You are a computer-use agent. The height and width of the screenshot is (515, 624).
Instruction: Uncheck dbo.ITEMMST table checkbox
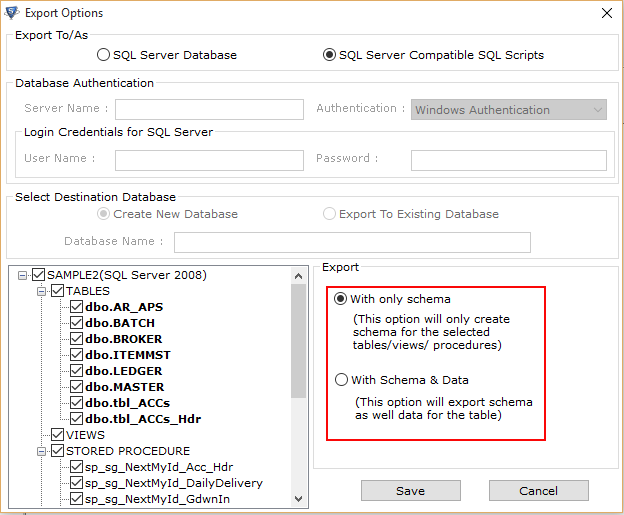[x=76, y=355]
